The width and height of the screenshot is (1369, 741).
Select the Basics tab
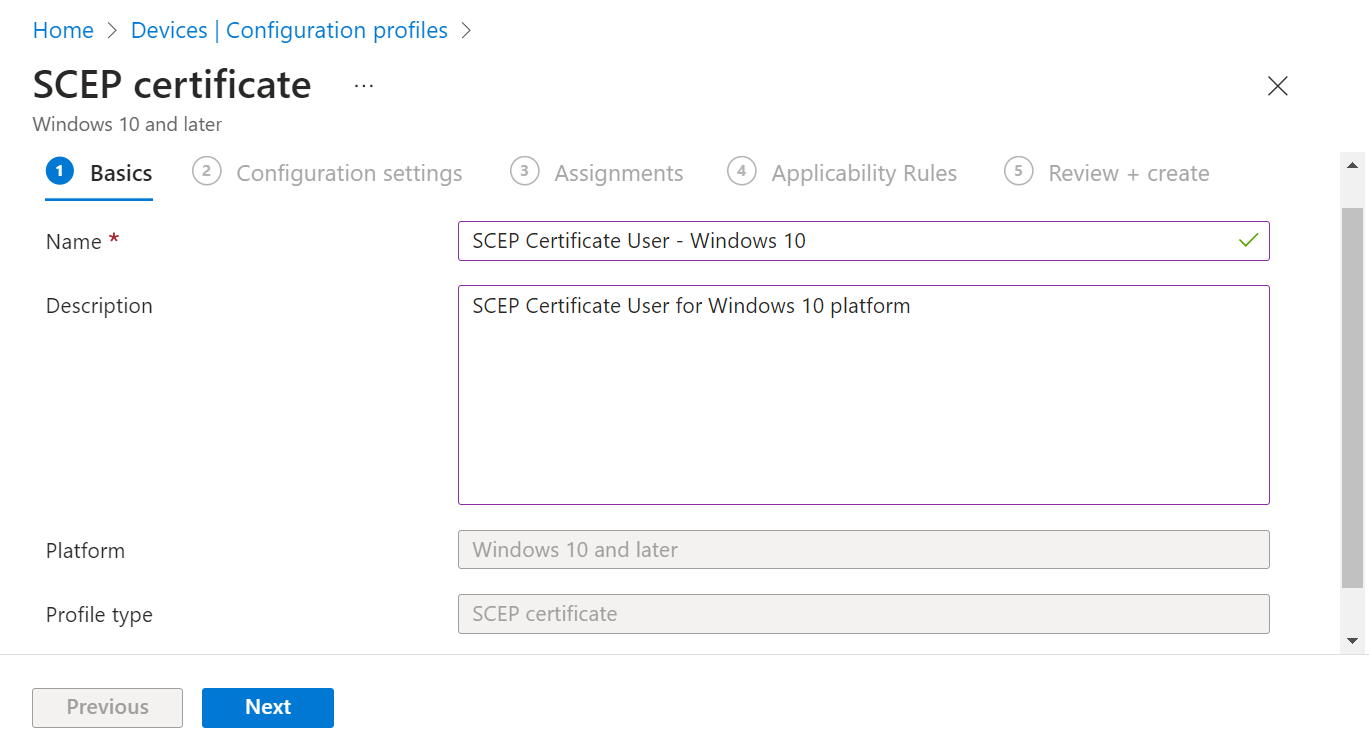click(121, 173)
